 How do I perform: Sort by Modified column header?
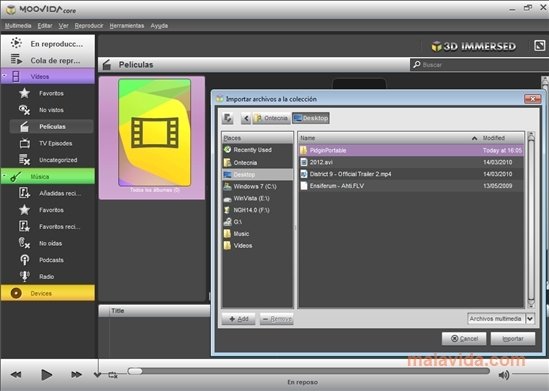[501, 138]
